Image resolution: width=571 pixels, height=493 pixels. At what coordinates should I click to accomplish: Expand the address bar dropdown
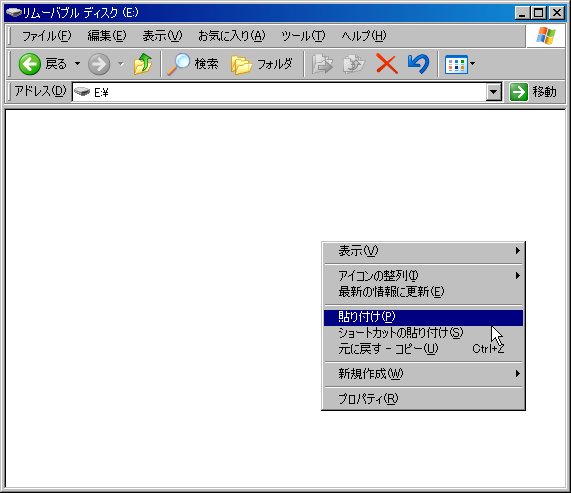click(494, 92)
